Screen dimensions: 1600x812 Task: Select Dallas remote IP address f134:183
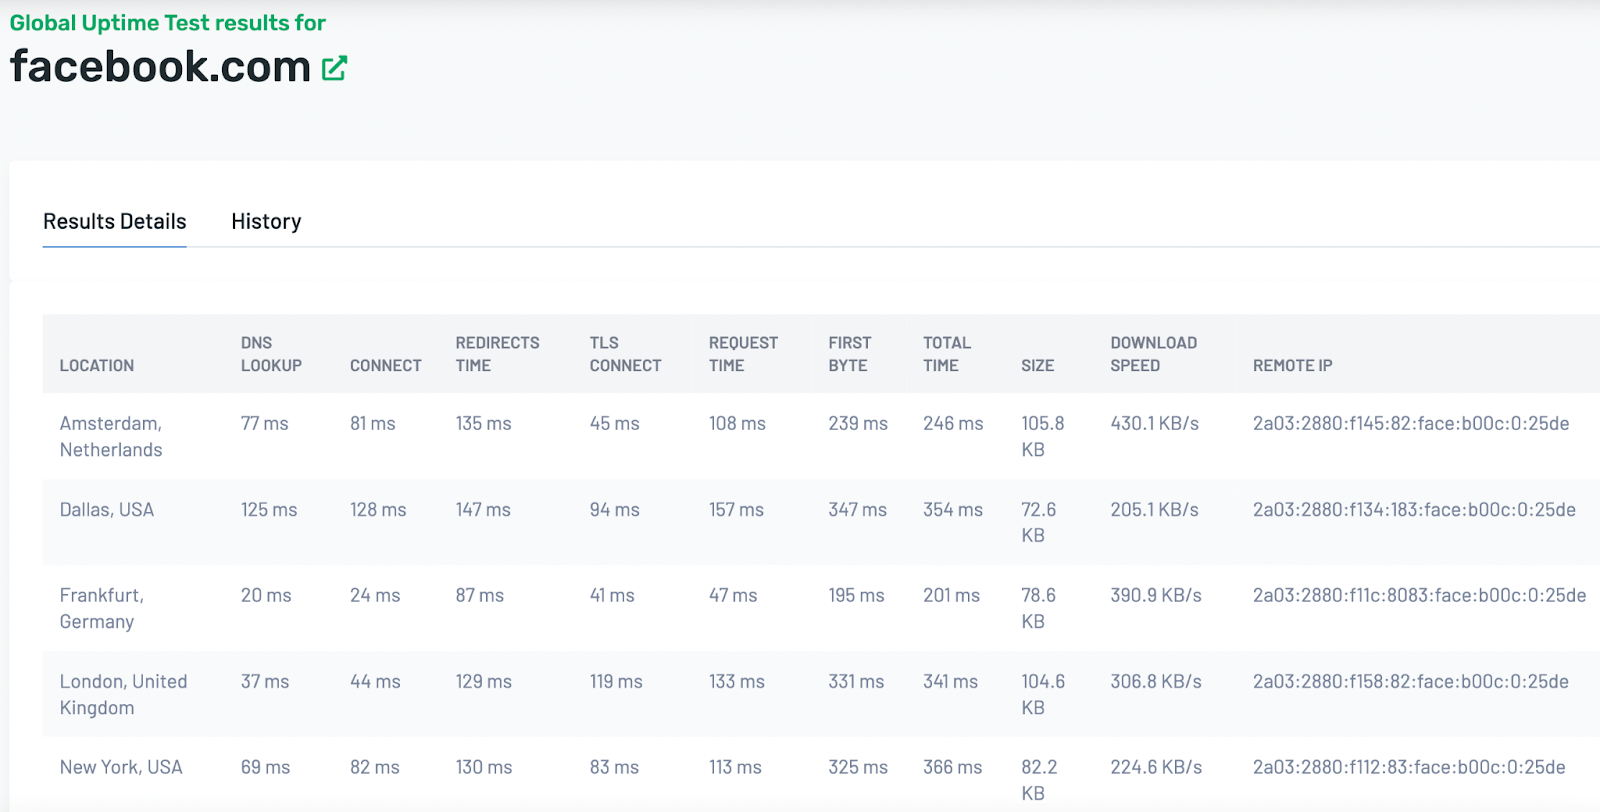pyautogui.click(x=1414, y=510)
